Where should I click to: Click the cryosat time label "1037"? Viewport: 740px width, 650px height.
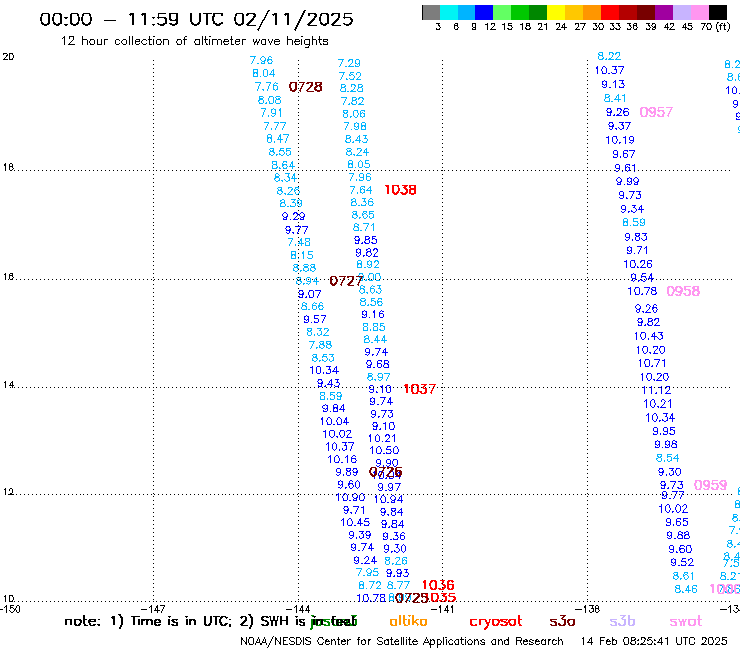(419, 389)
